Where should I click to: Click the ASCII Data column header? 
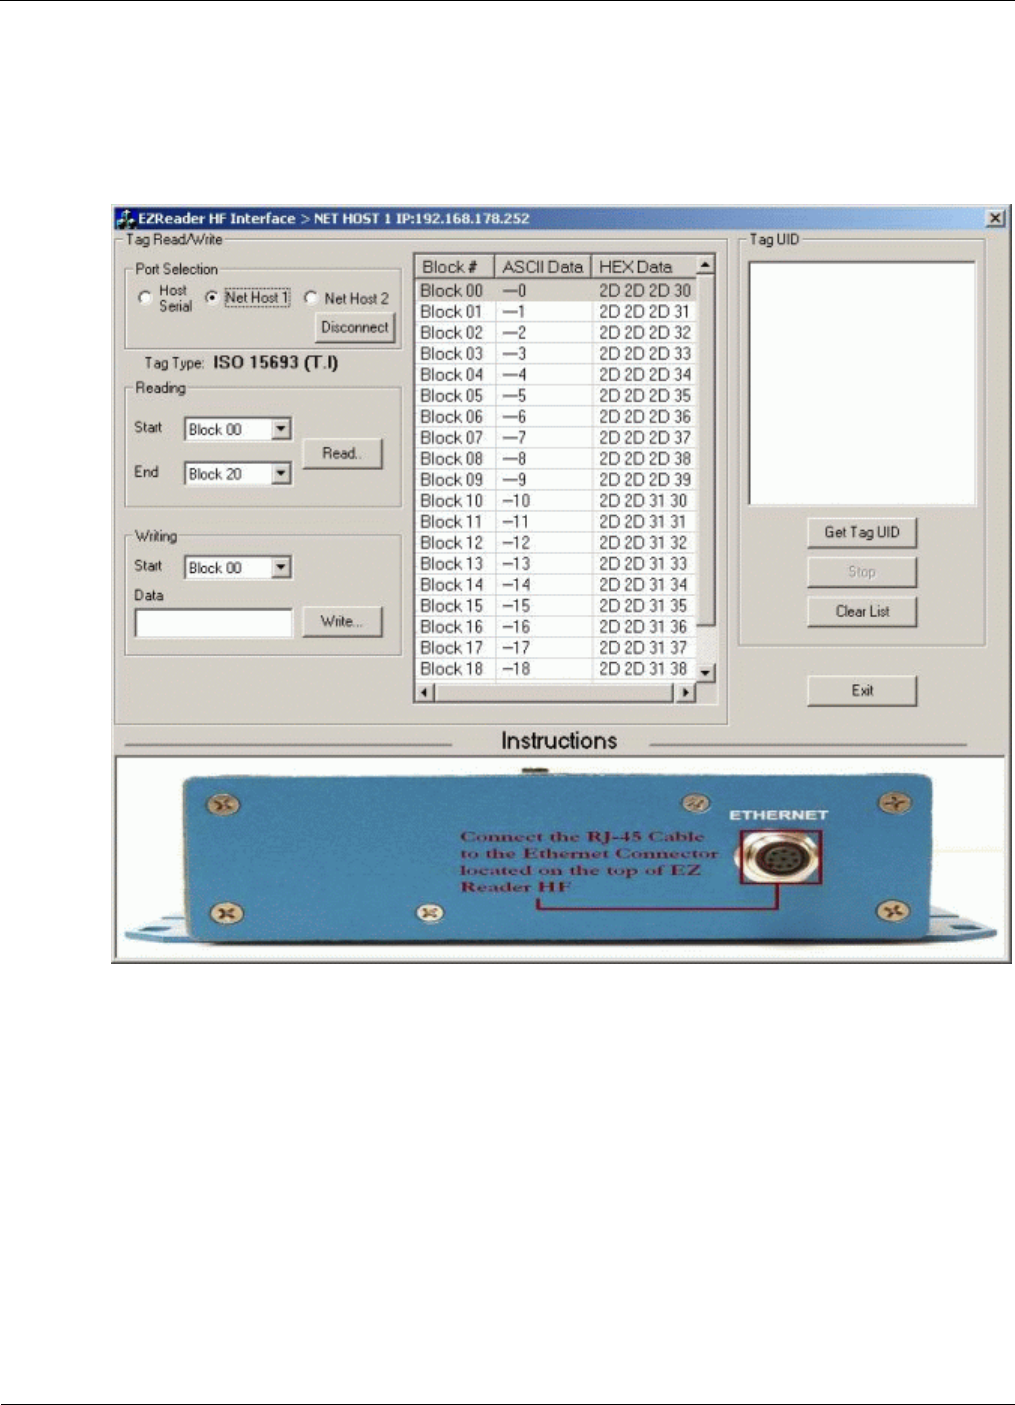pos(543,267)
